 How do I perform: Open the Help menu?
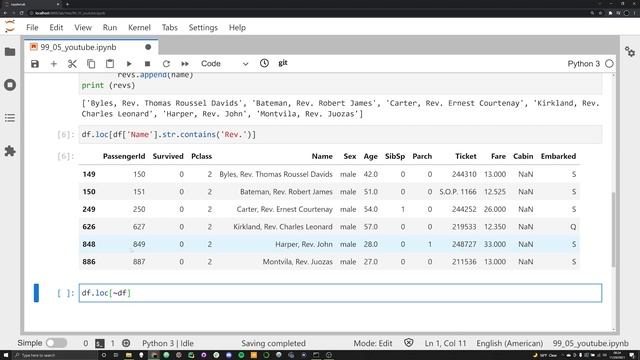coord(237,27)
